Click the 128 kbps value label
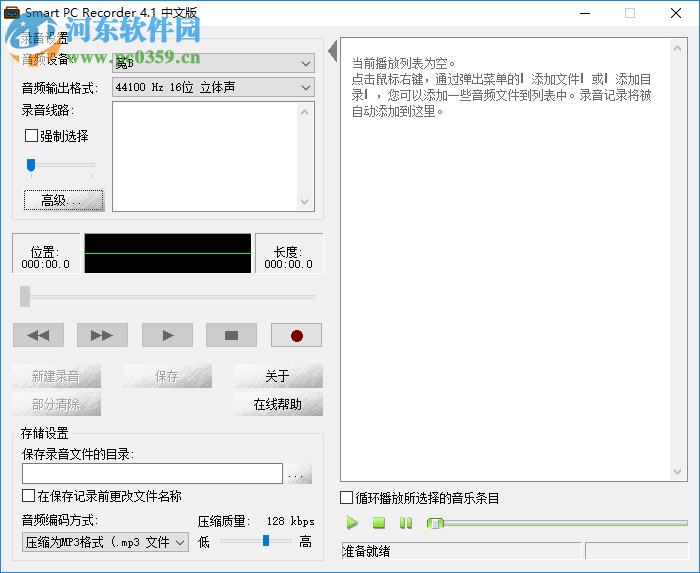 tap(291, 521)
